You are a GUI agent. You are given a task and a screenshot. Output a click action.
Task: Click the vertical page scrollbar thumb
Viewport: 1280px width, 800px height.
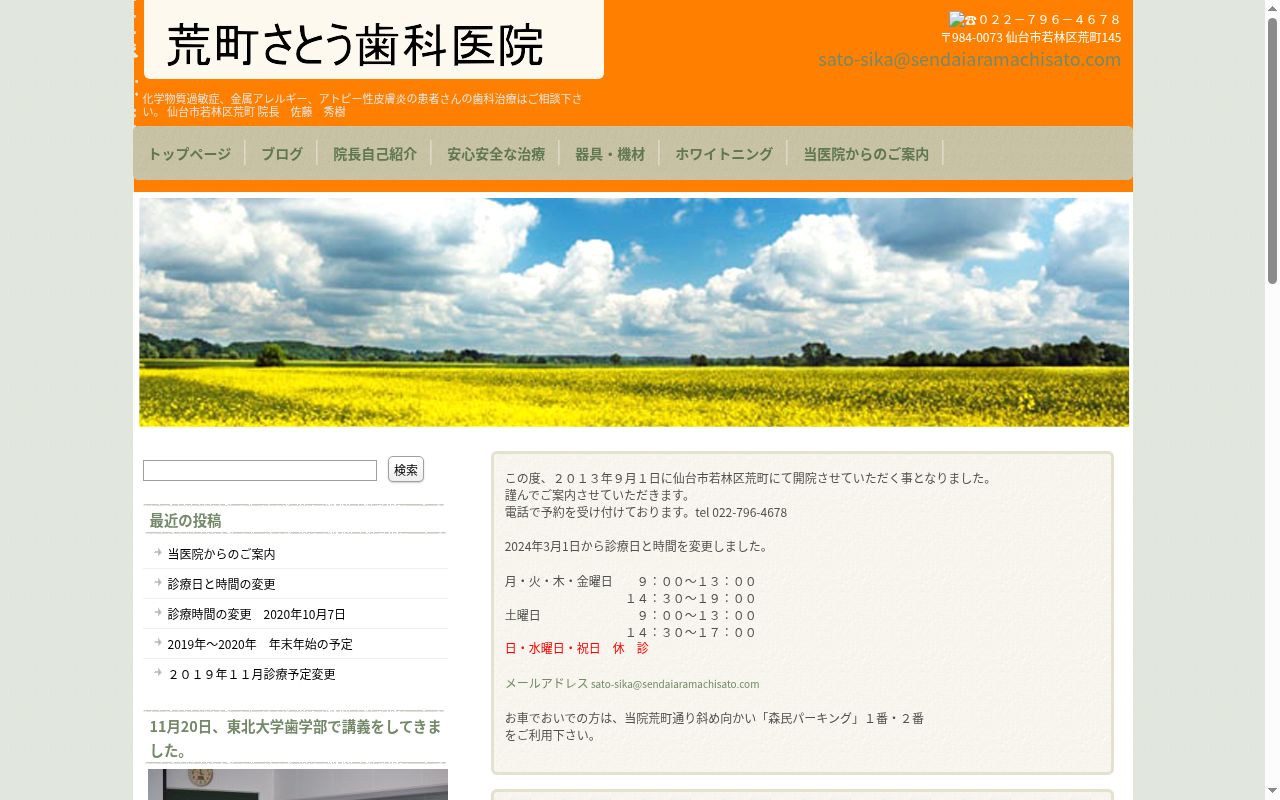1272,150
